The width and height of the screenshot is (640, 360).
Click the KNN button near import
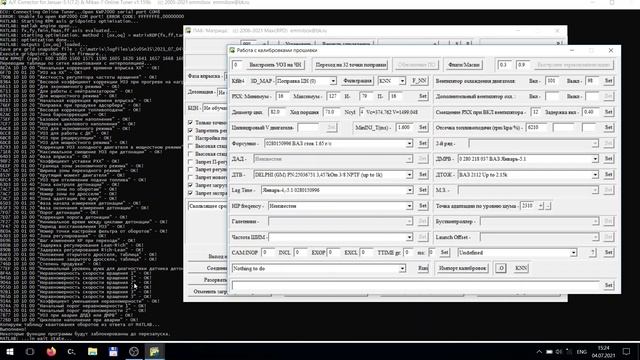pyautogui.click(x=521, y=268)
